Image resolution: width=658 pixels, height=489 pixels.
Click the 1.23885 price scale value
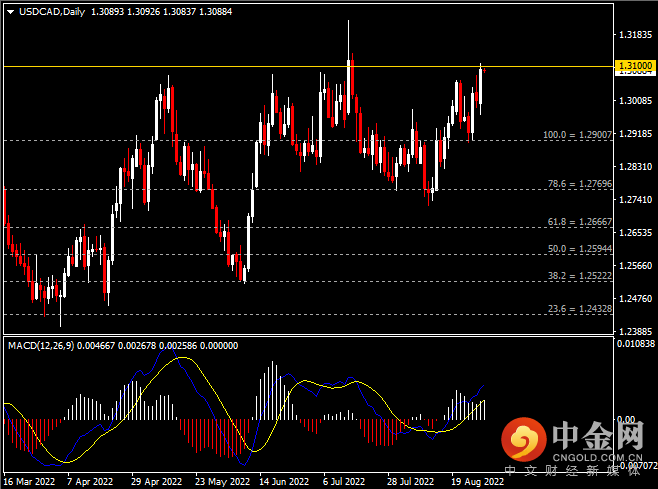pyautogui.click(x=636, y=332)
